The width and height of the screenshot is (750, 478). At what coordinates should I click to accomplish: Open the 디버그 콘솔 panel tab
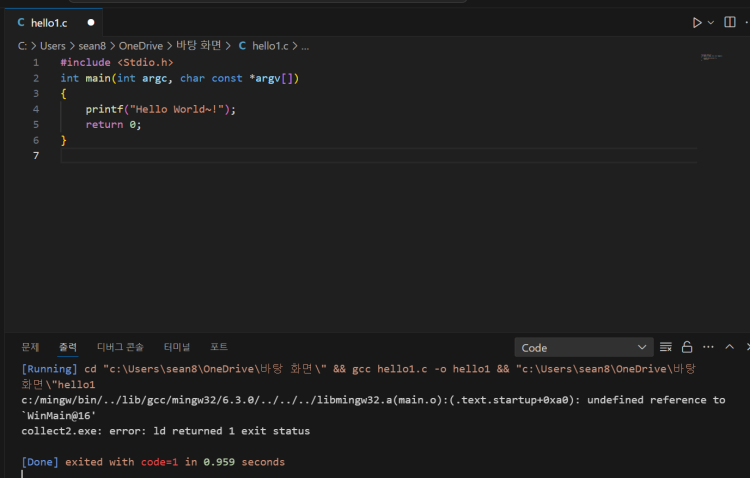pos(120,347)
